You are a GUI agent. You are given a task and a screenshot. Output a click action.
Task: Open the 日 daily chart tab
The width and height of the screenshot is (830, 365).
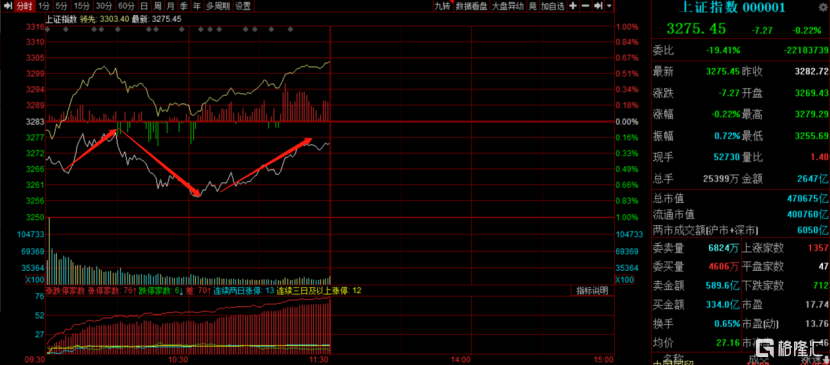tap(144, 6)
